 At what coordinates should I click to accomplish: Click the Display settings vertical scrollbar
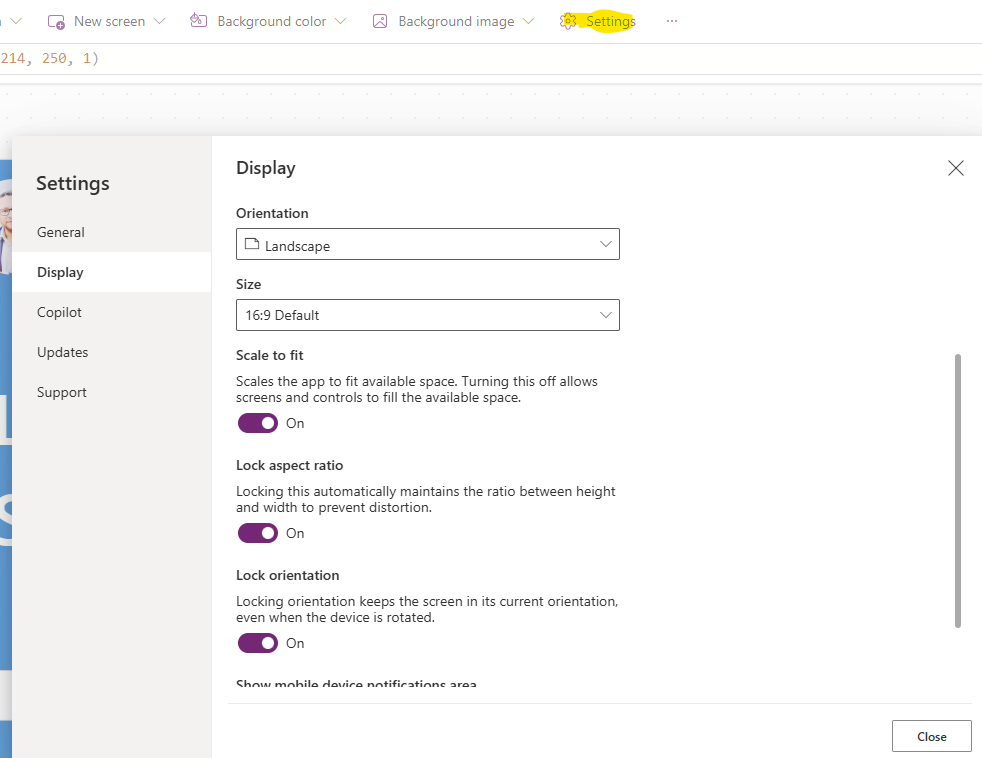pyautogui.click(x=958, y=491)
